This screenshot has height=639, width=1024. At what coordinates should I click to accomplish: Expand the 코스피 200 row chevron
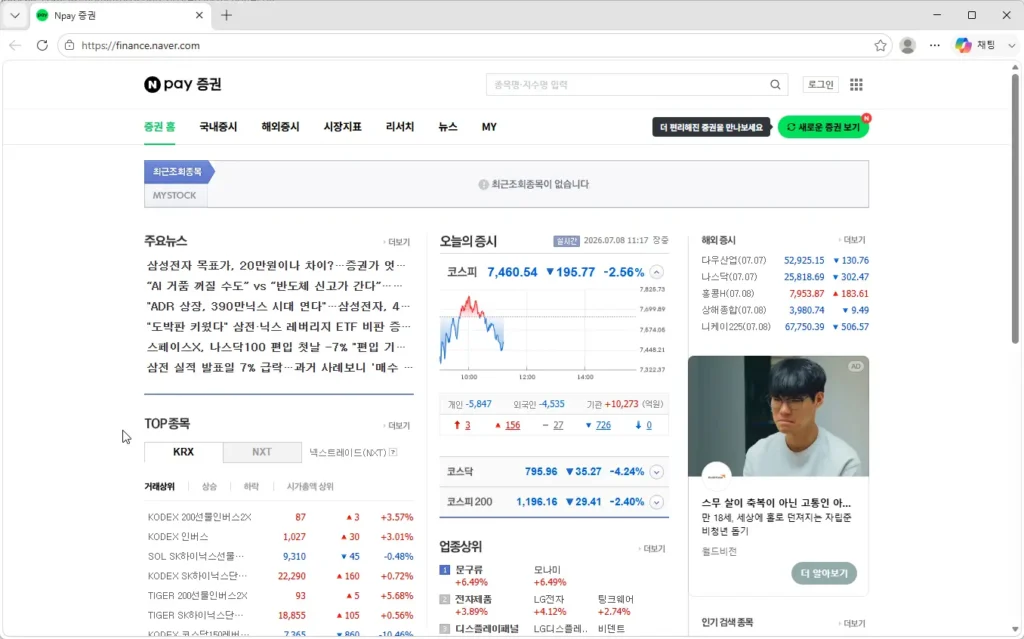point(657,502)
